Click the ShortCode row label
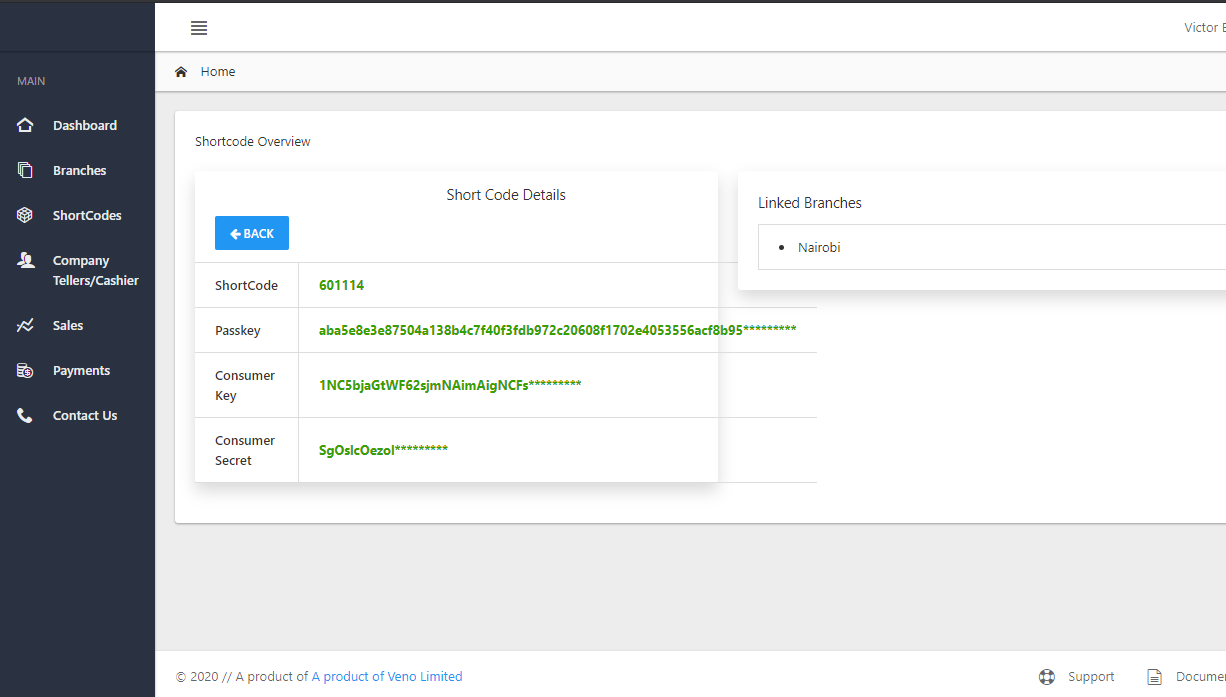 (x=246, y=285)
